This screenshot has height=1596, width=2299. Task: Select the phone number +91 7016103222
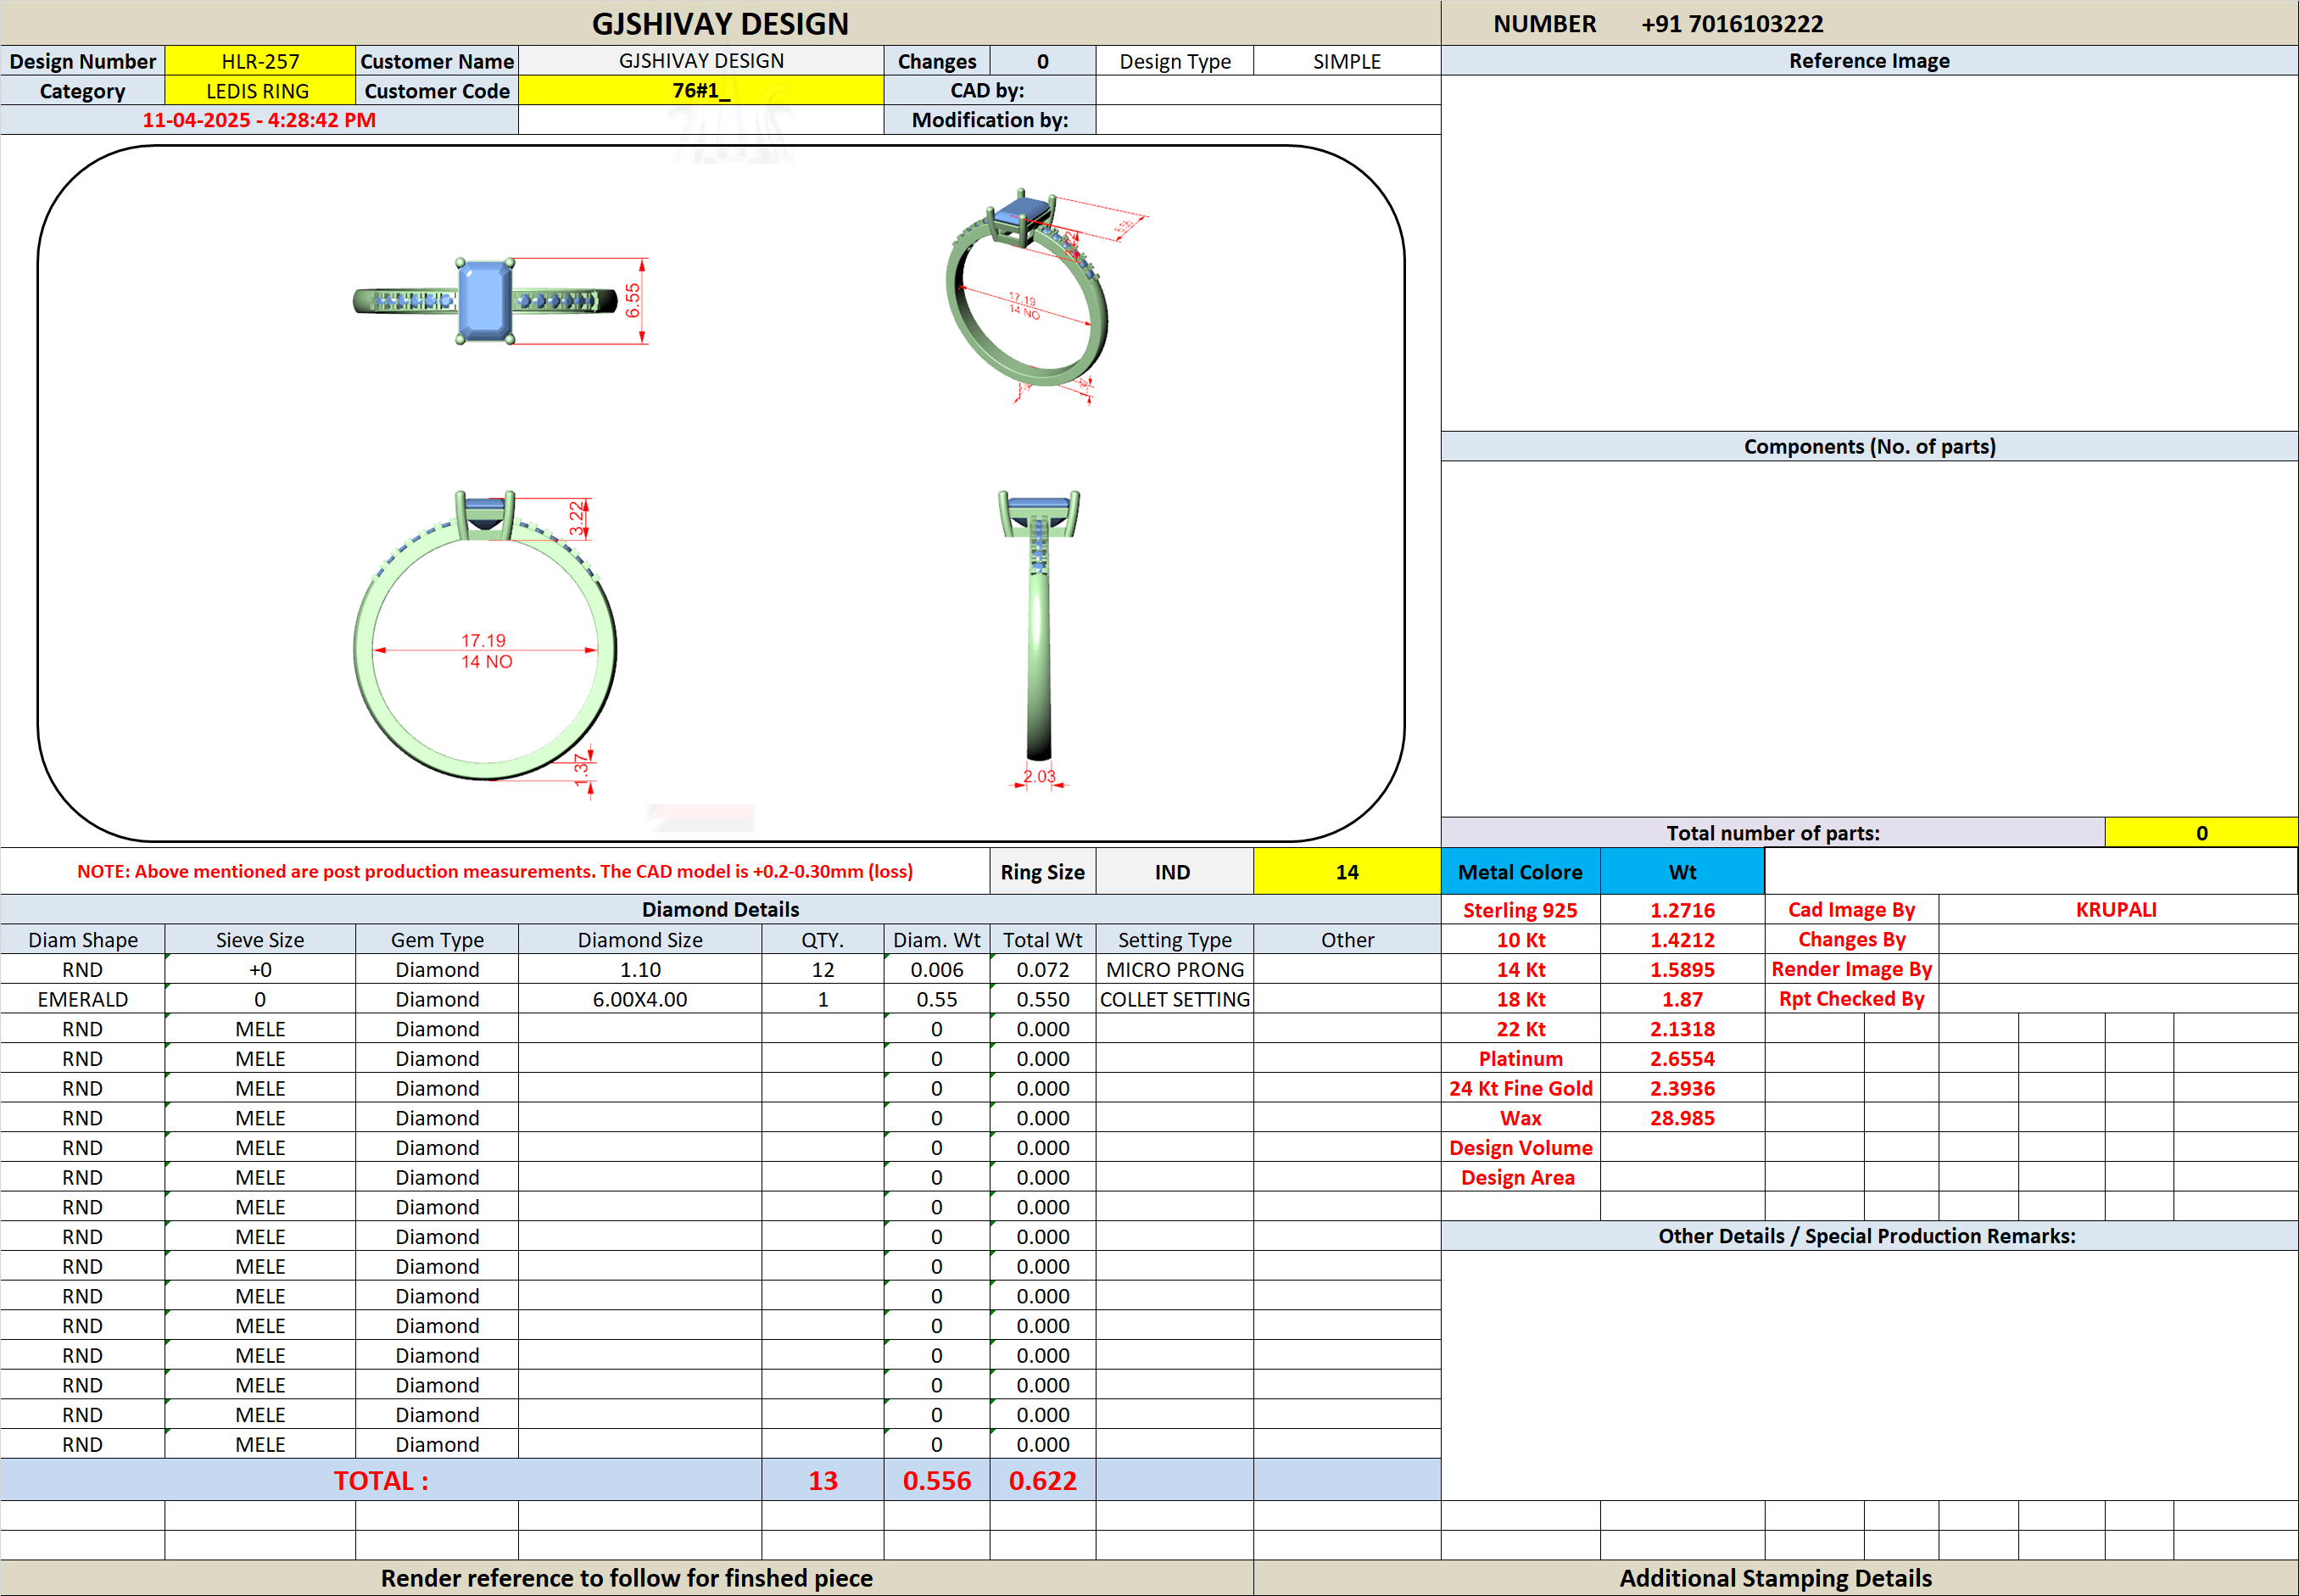tap(1732, 24)
